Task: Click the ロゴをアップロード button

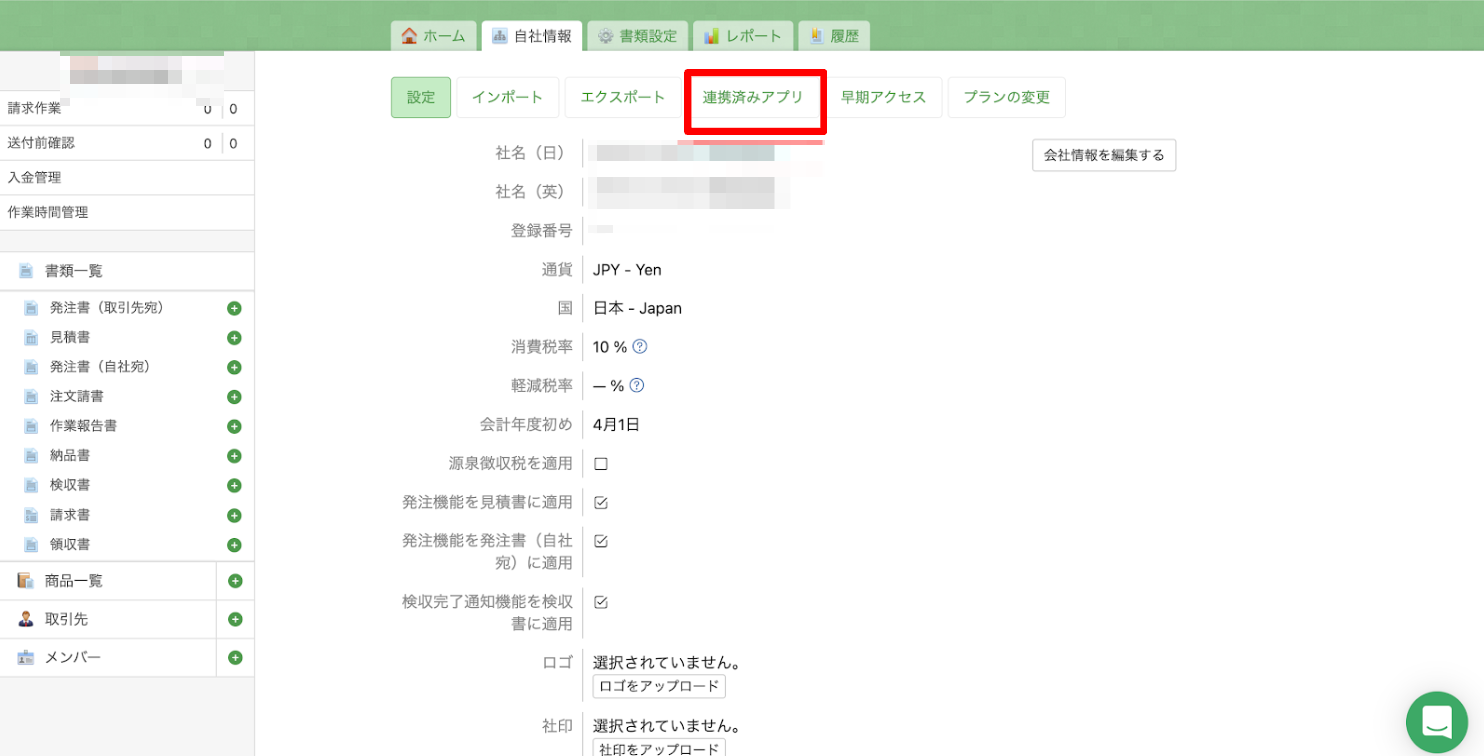Action: pos(659,686)
